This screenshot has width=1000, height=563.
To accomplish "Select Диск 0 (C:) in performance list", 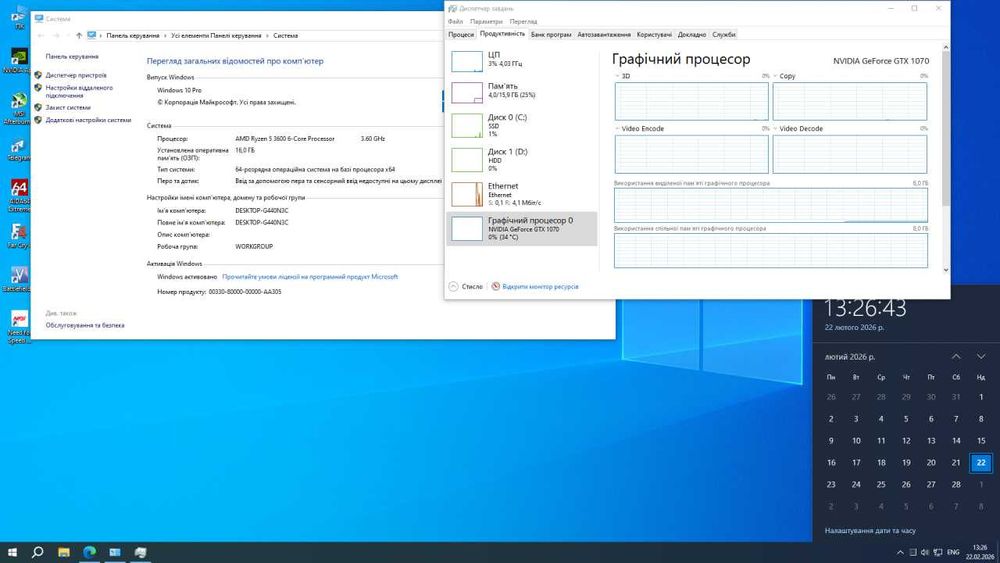I will click(522, 126).
